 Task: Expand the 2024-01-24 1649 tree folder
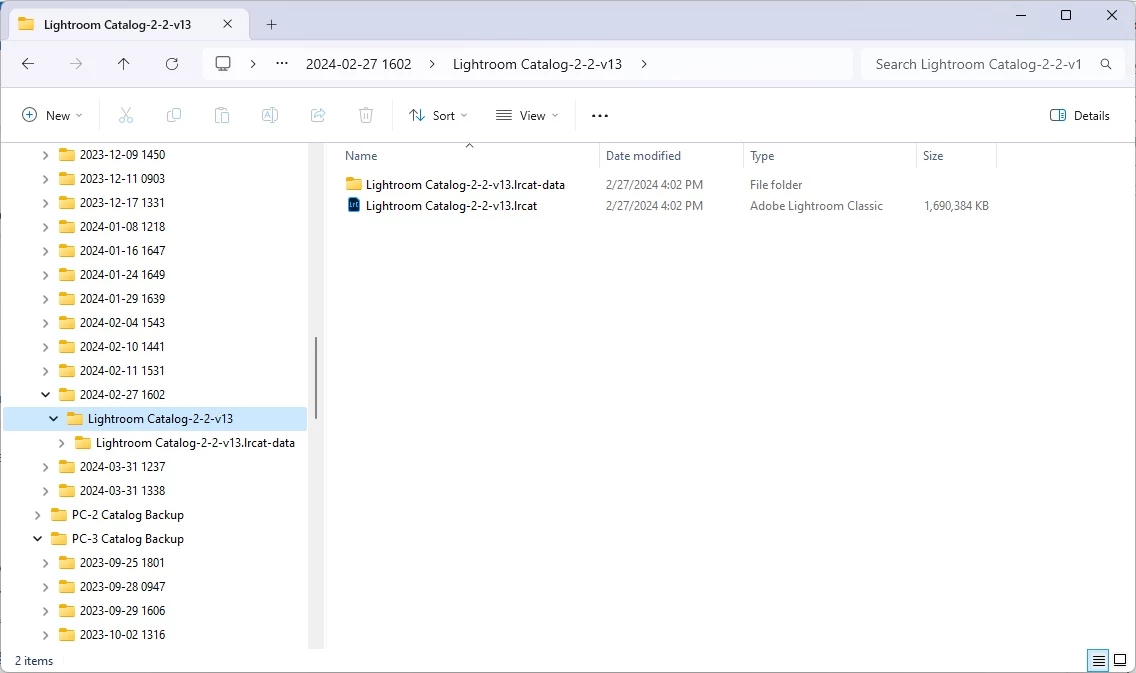46,275
